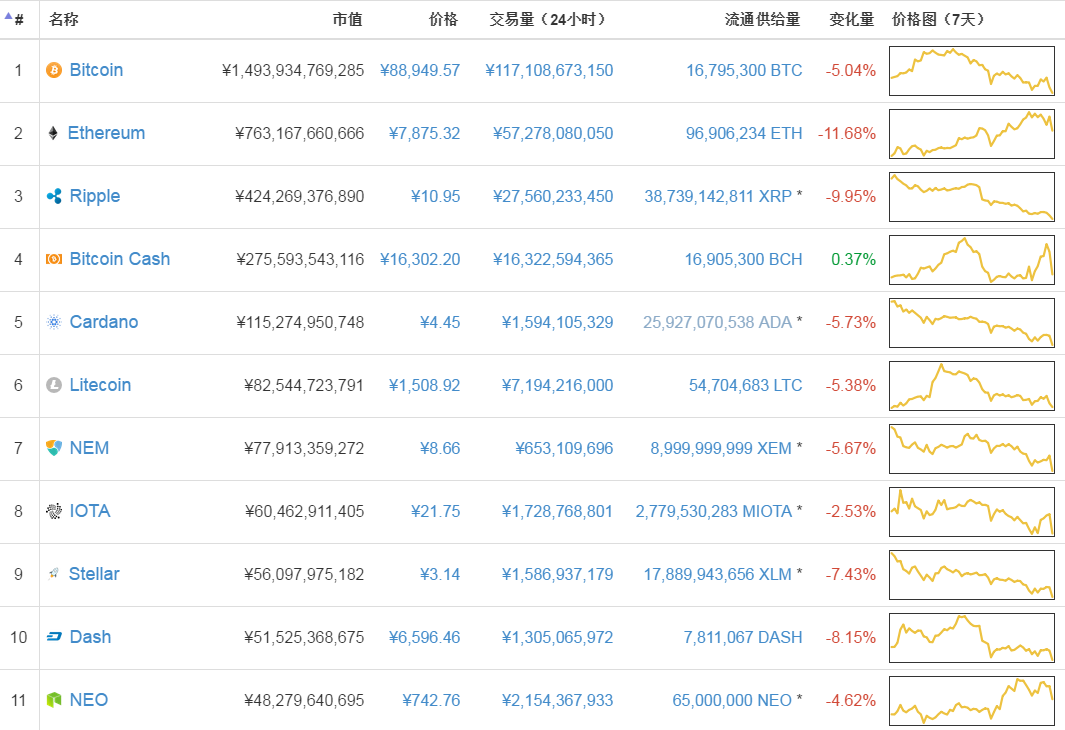
Task: Sort by rank using # column arrow
Action: (14, 19)
